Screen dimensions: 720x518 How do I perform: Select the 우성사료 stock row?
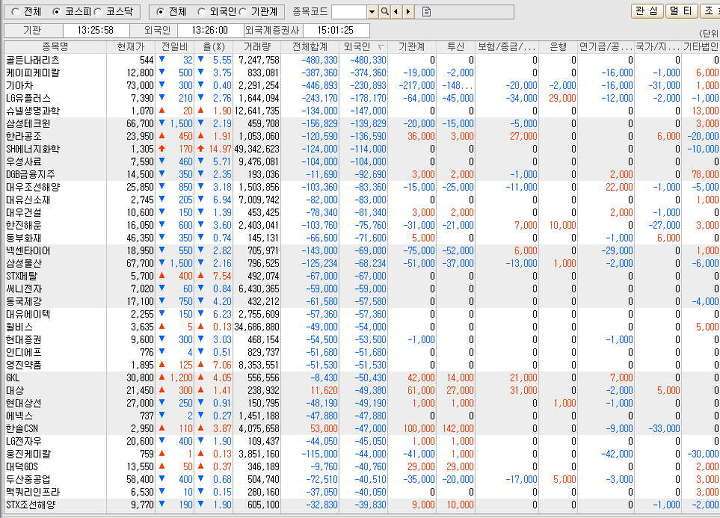click(x=362, y=162)
